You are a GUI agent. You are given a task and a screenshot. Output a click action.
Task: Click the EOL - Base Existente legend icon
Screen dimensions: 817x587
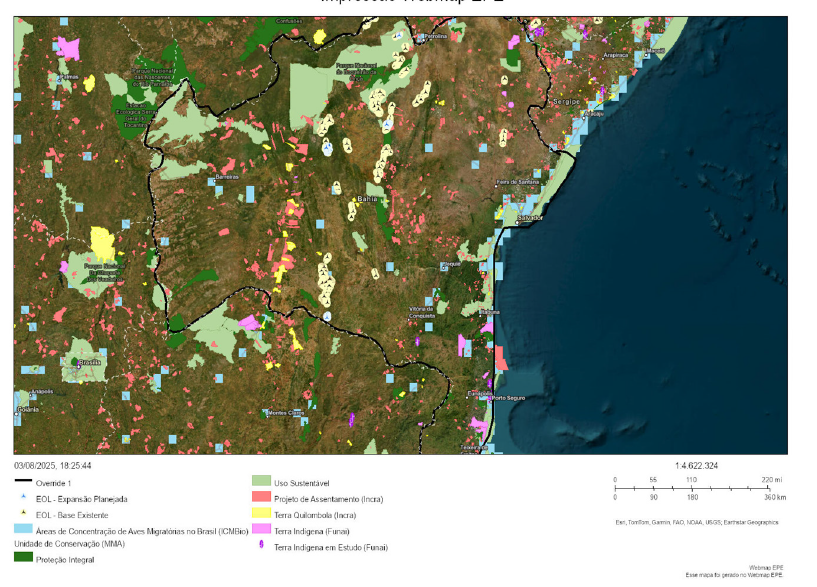(24, 514)
